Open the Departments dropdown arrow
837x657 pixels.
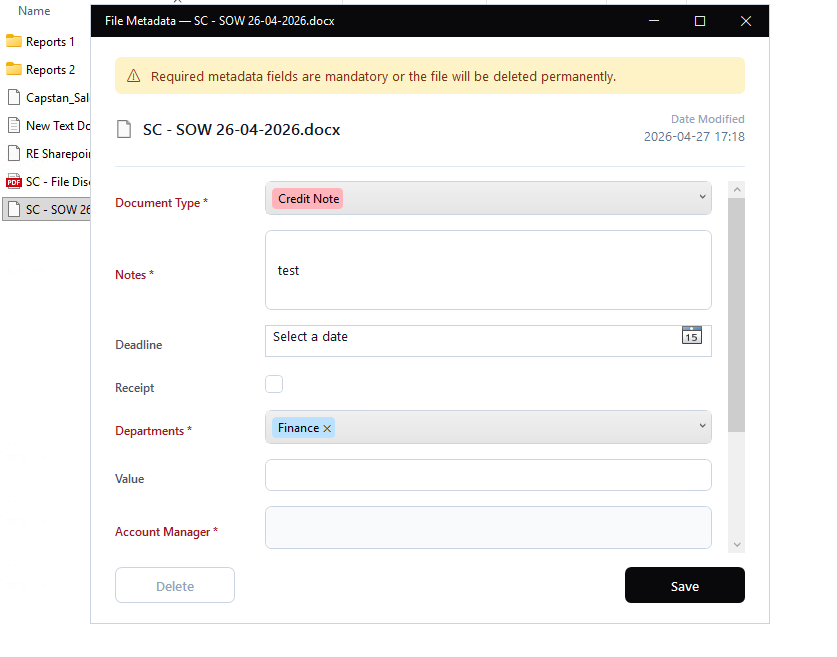(702, 427)
